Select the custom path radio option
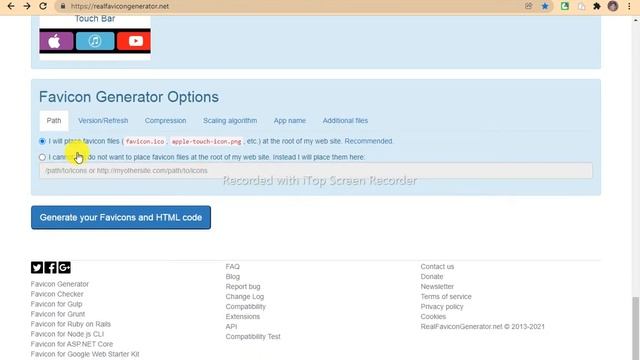Screen dimensions: 640x360 point(42,157)
